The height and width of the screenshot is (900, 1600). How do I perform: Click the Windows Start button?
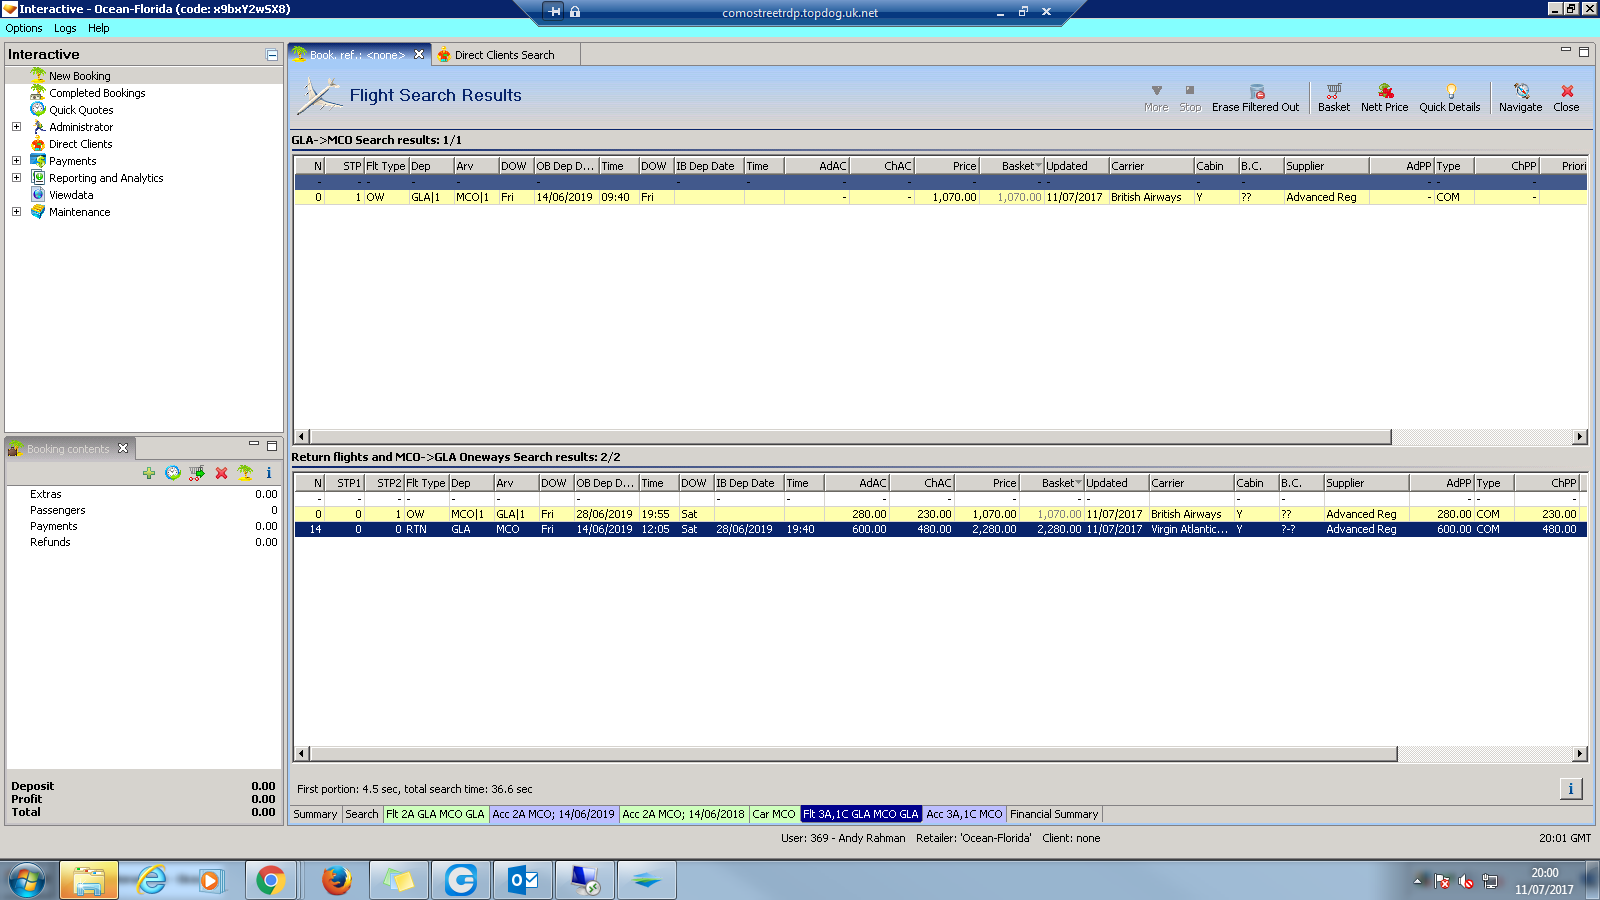[27, 880]
